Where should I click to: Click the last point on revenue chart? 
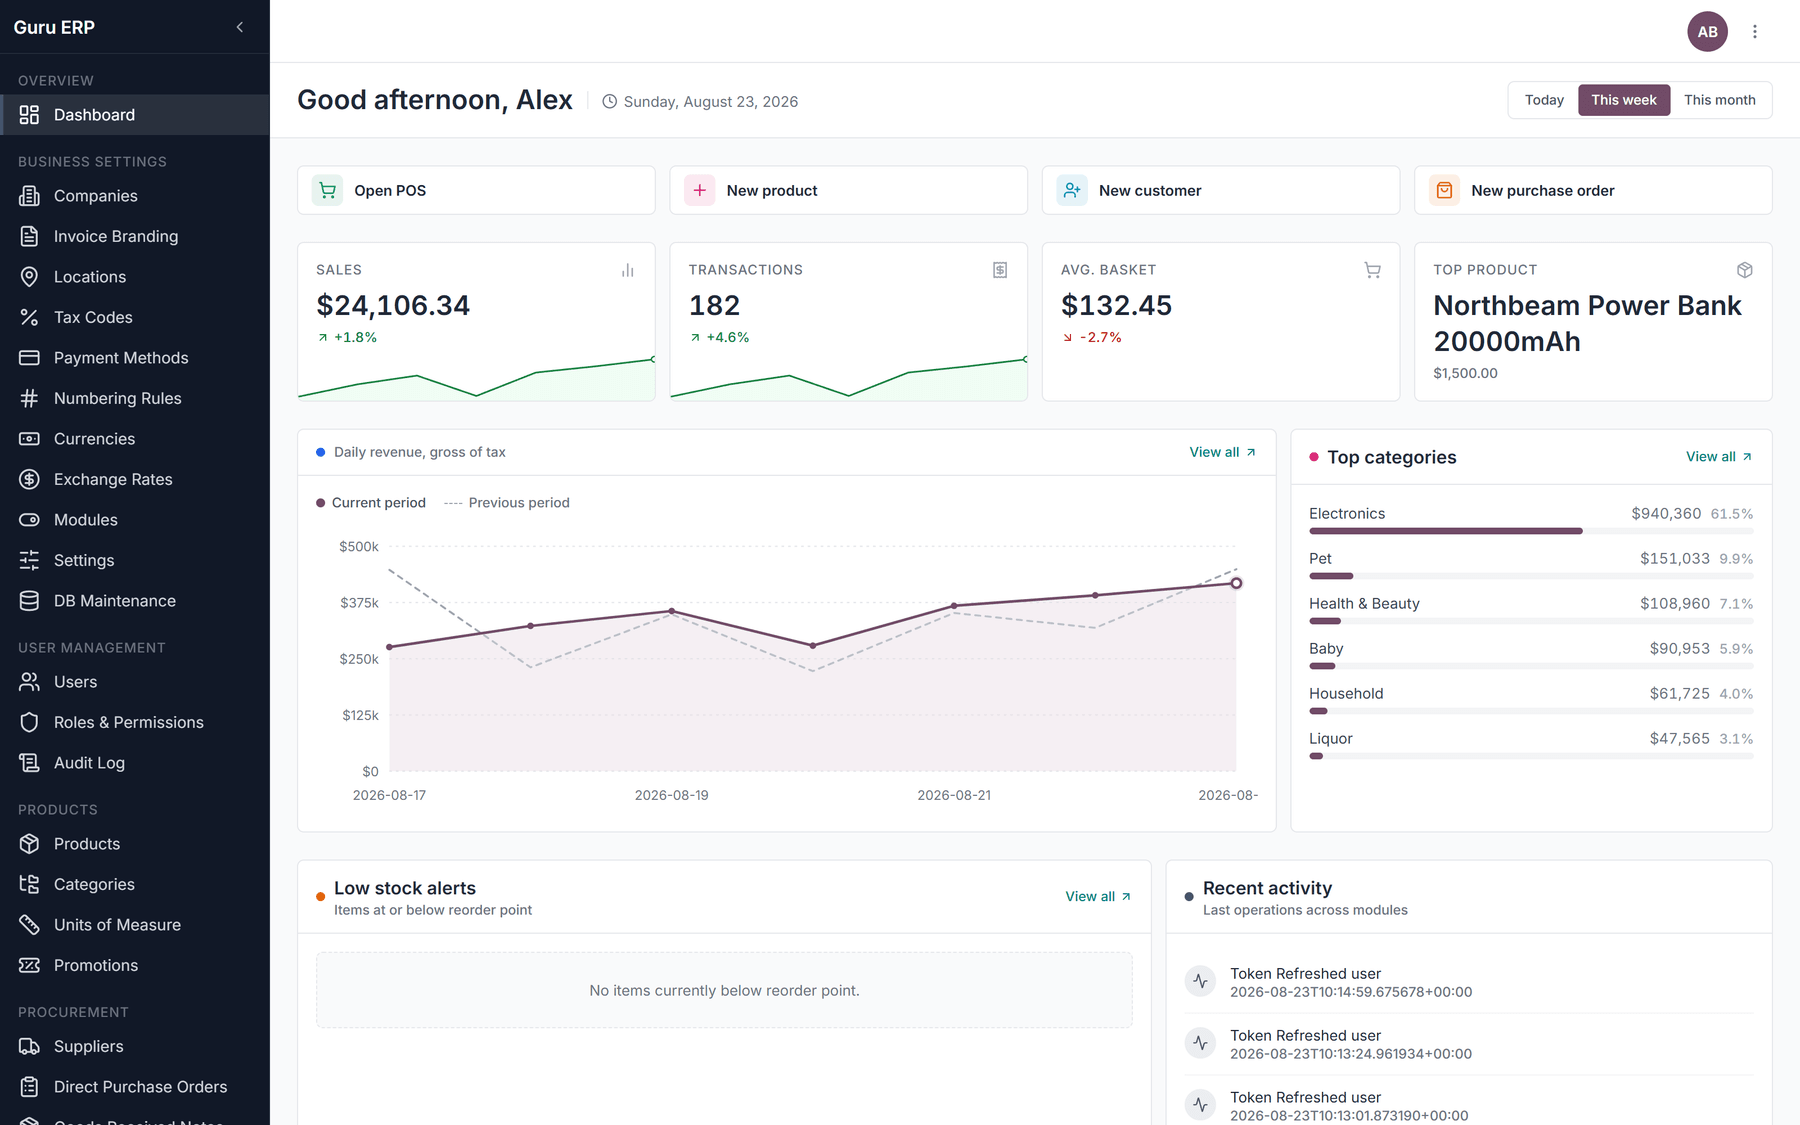pos(1236,583)
